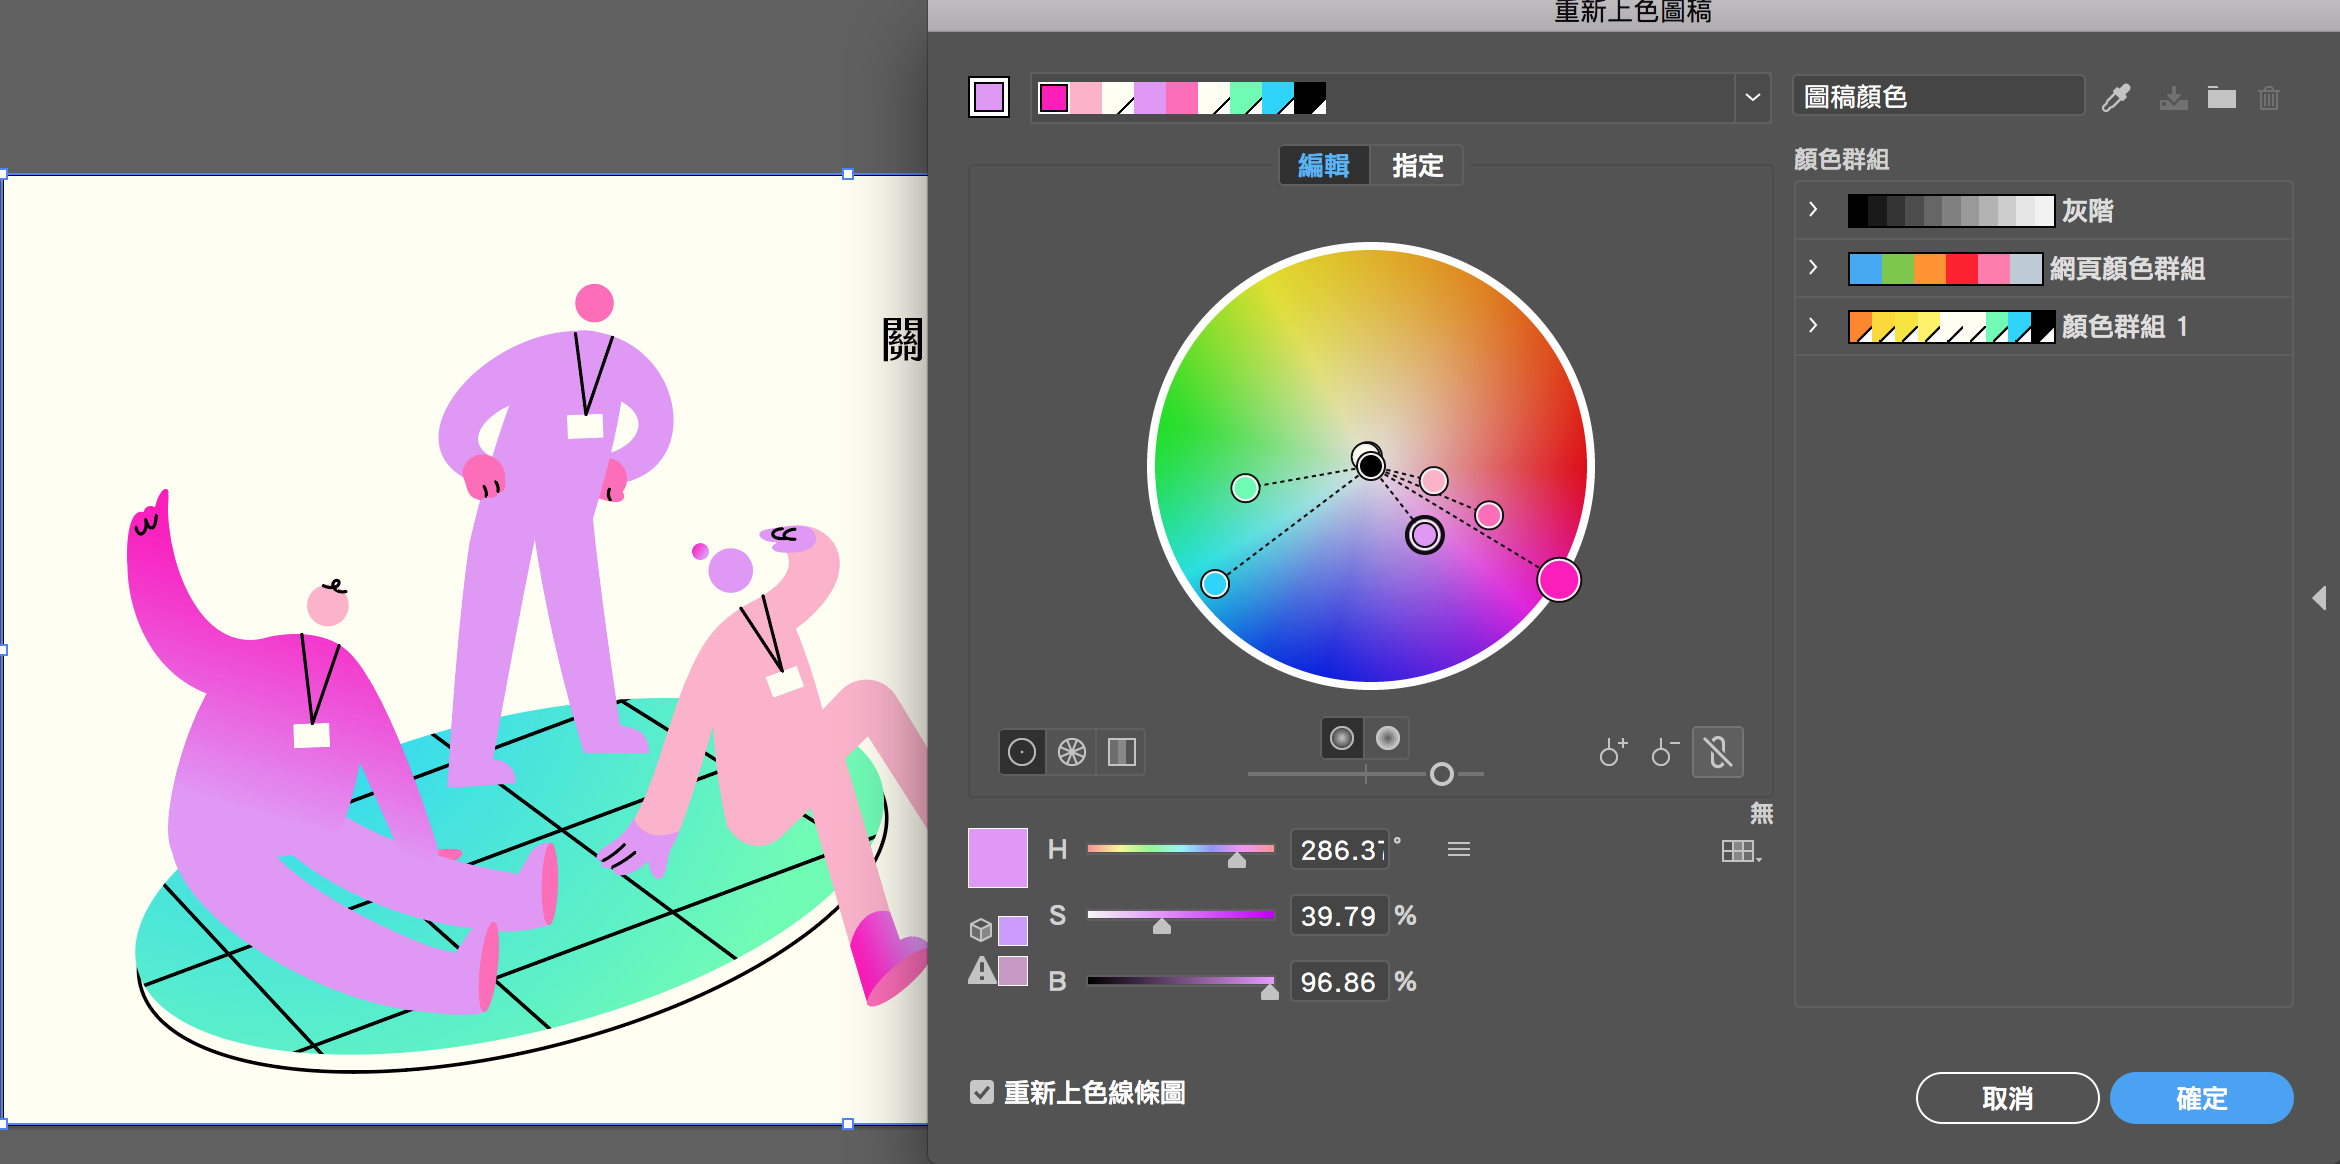The height and width of the screenshot is (1164, 2340).
Task: Select the light pink marker on the wheel
Action: [x=1434, y=481]
